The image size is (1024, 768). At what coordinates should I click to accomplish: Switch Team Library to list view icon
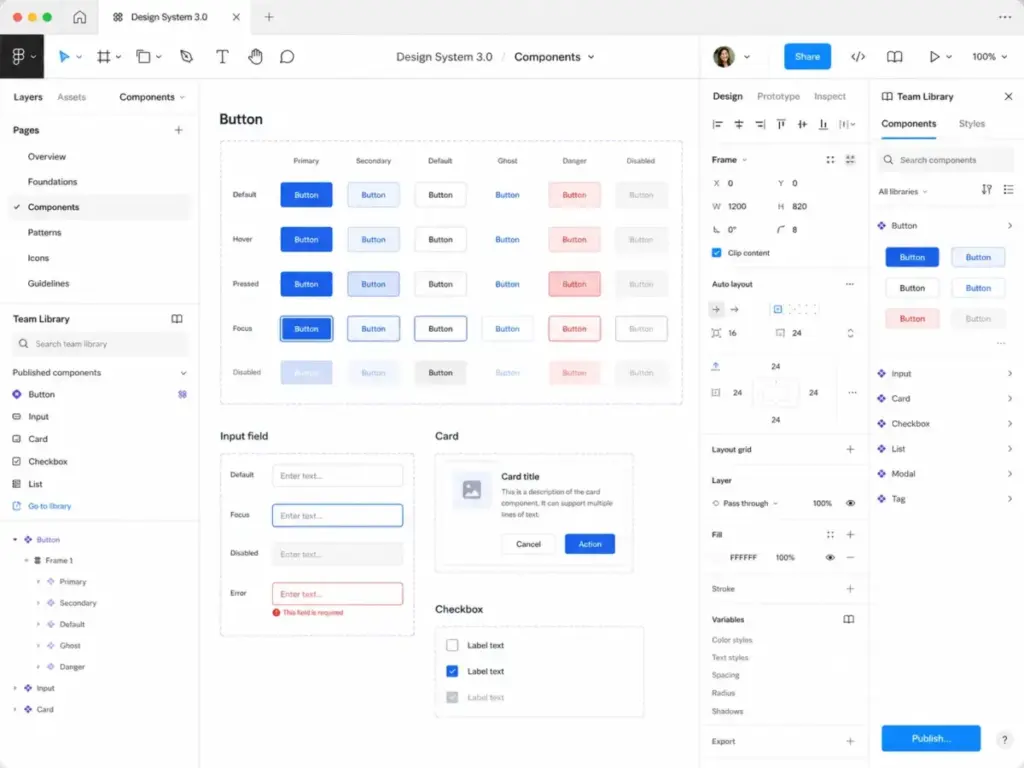1009,189
